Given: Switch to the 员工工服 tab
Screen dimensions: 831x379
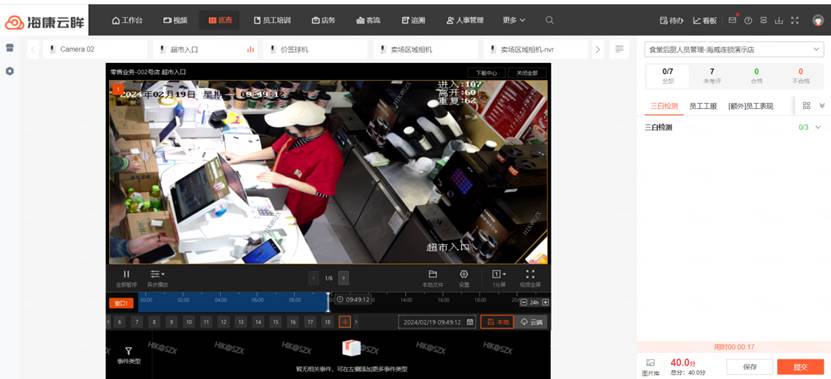Looking at the screenshot, I should point(703,106).
